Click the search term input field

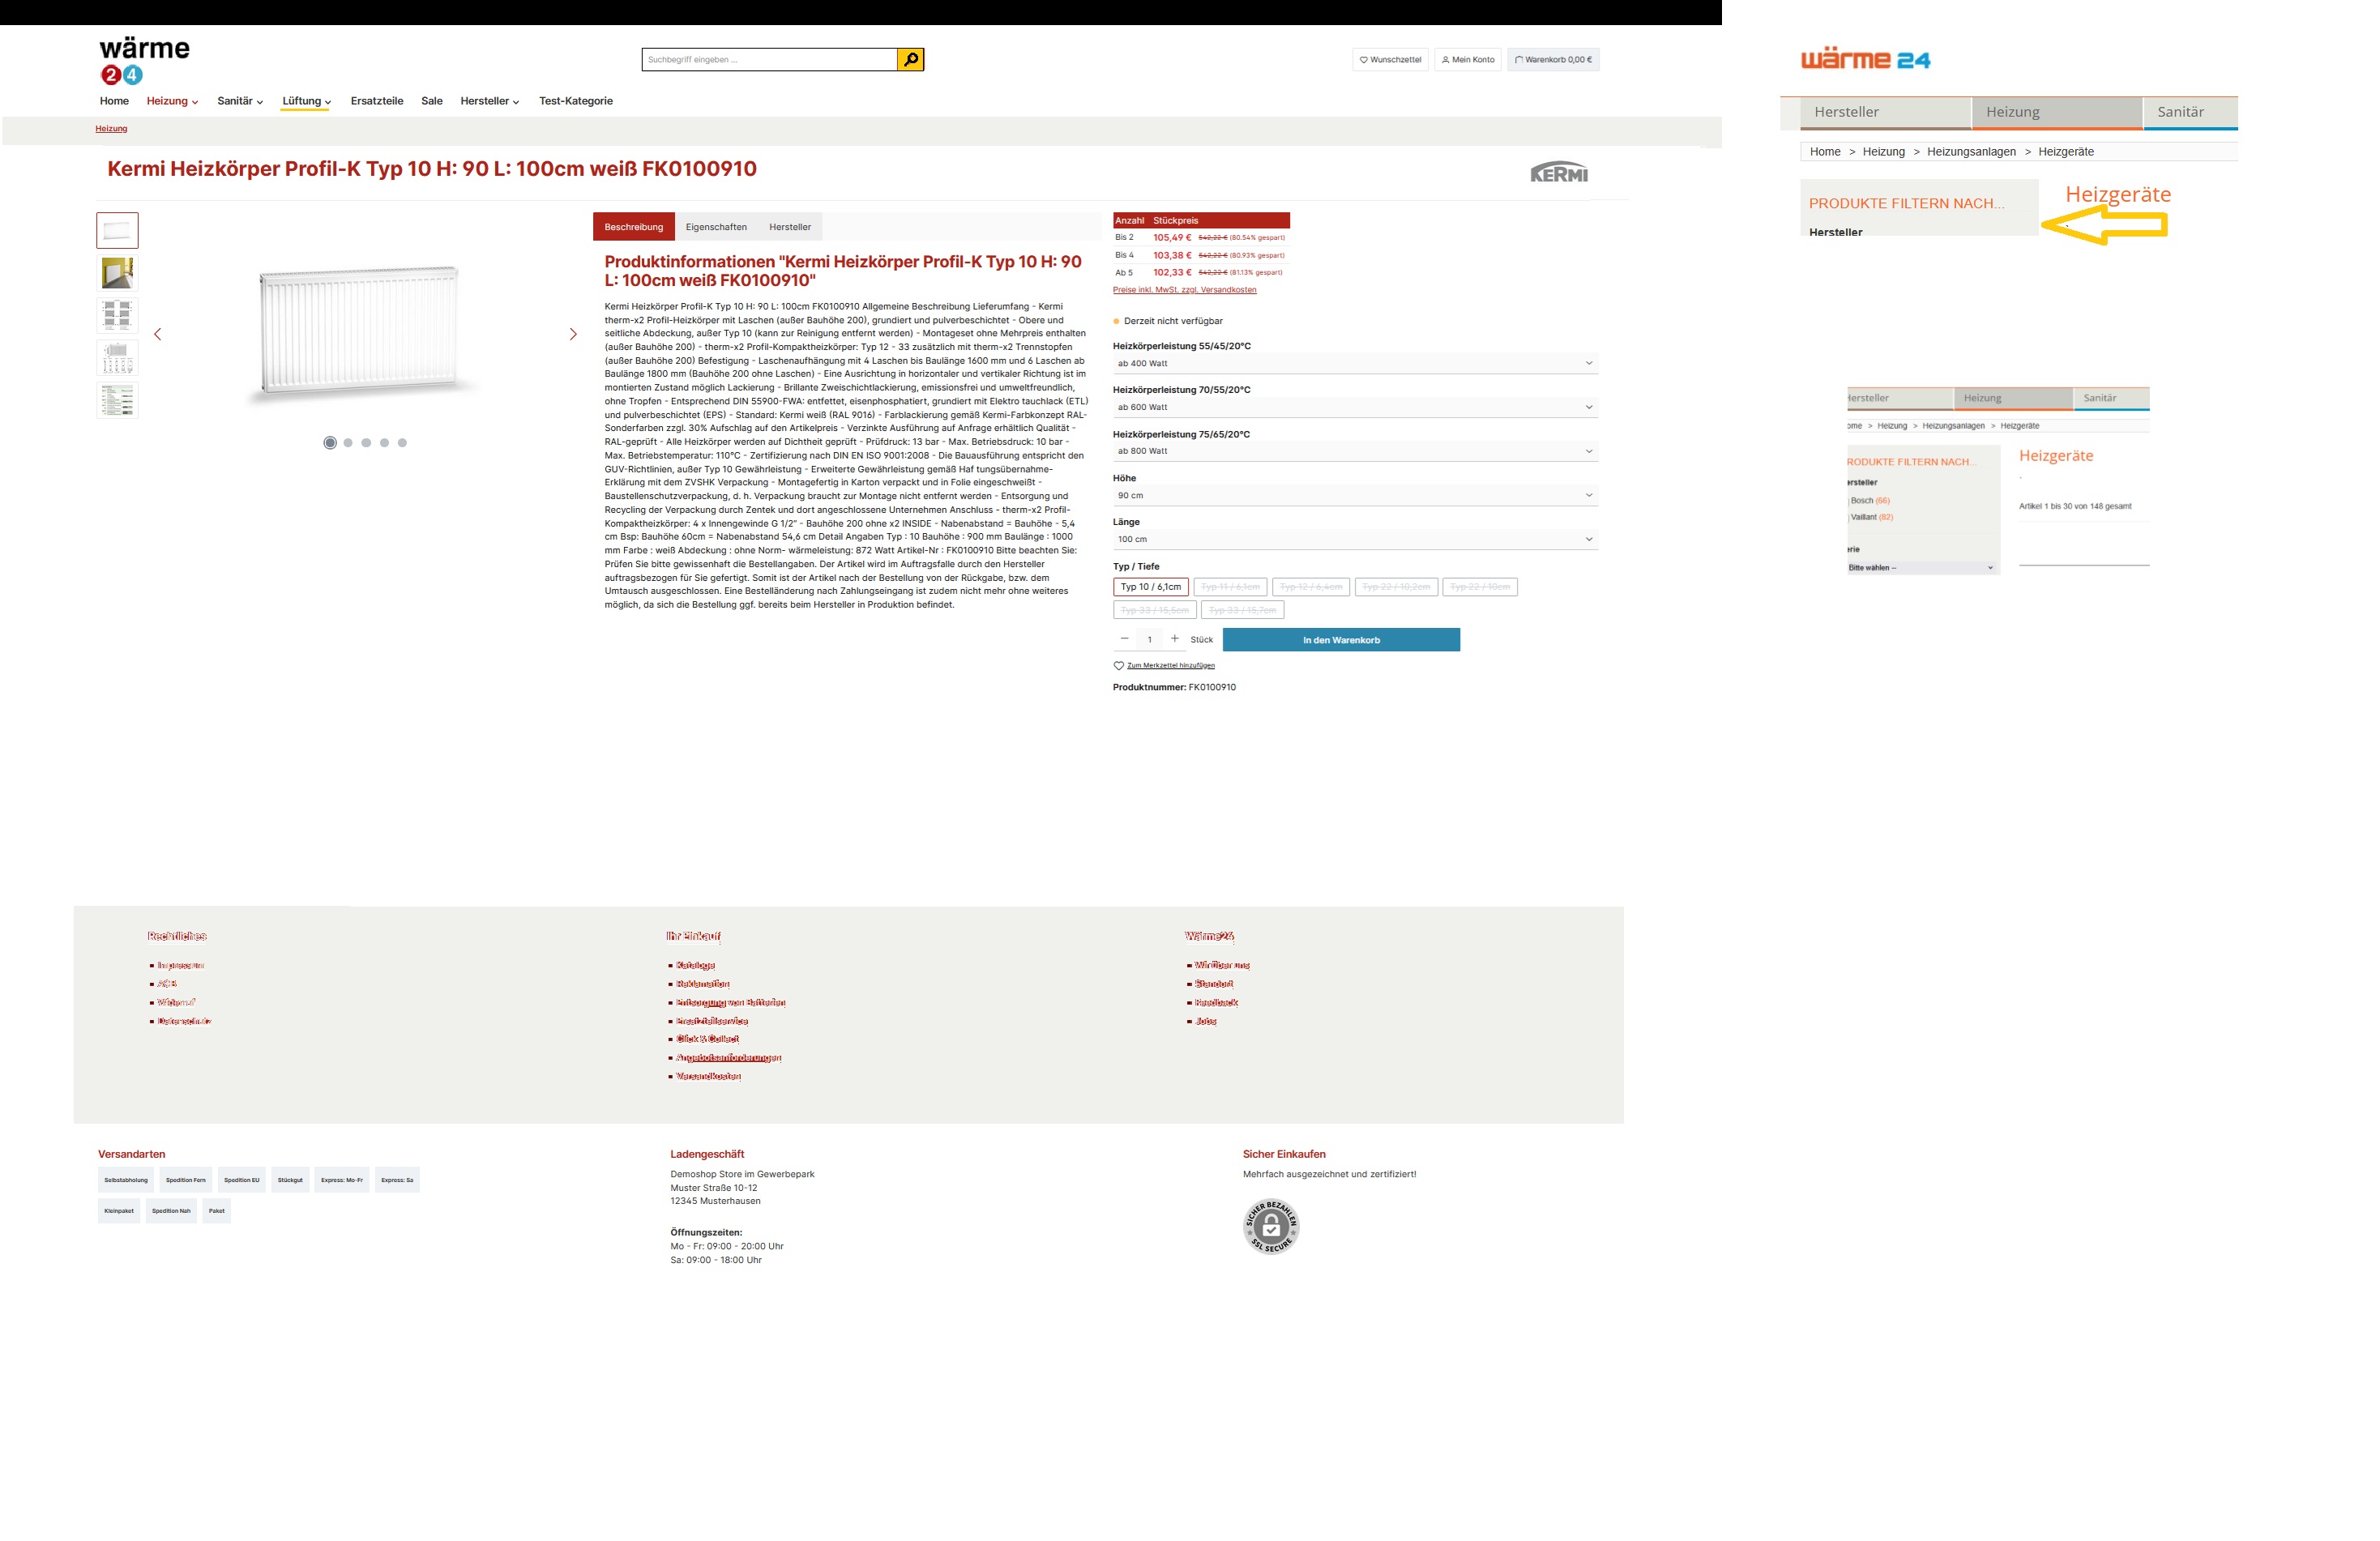(x=769, y=60)
